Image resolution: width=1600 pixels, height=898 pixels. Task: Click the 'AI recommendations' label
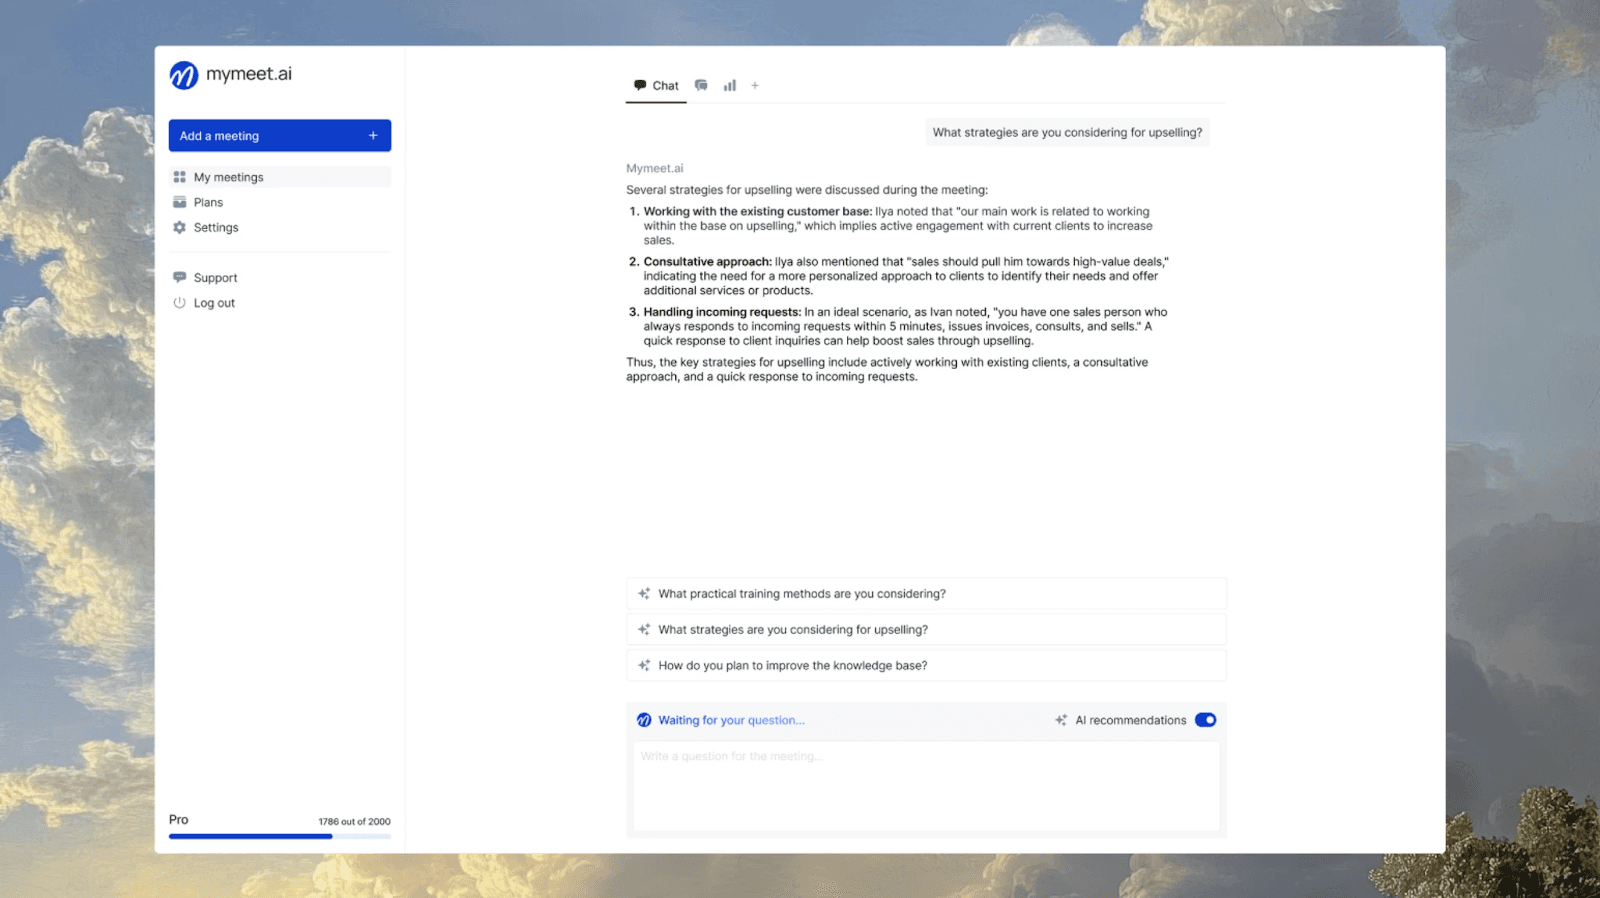point(1131,720)
